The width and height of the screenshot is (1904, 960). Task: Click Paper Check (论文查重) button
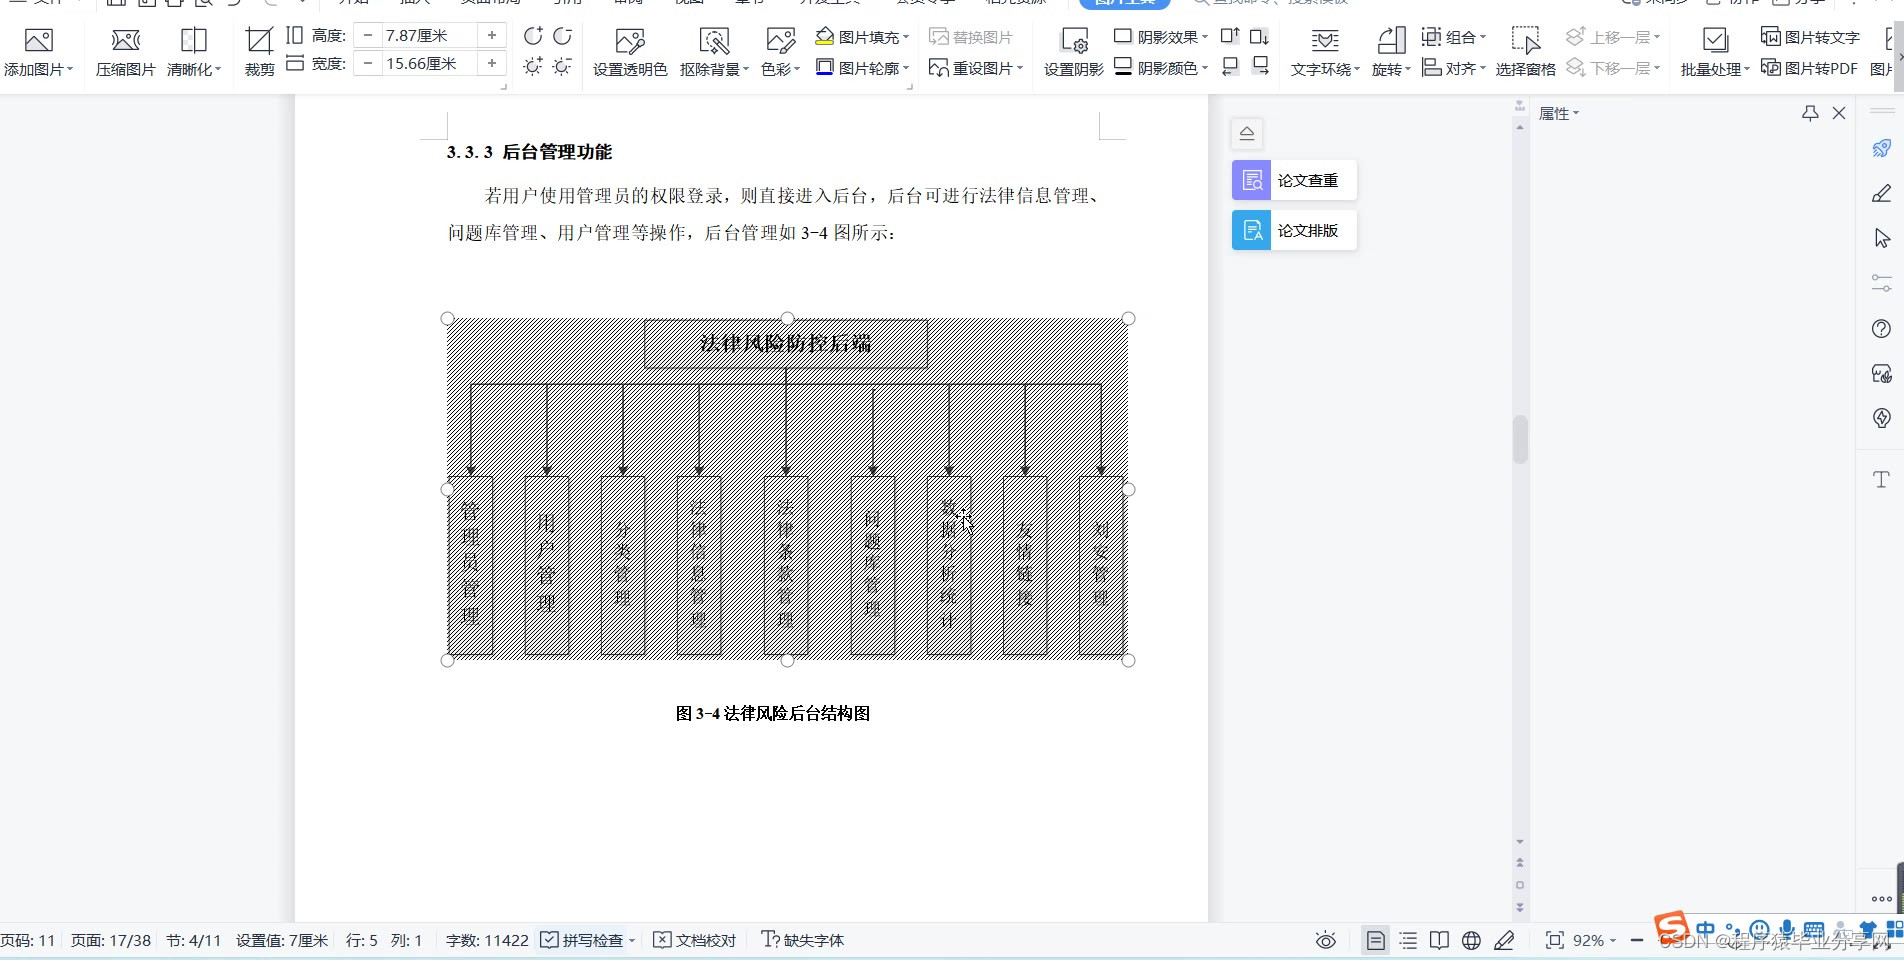[x=1294, y=180]
